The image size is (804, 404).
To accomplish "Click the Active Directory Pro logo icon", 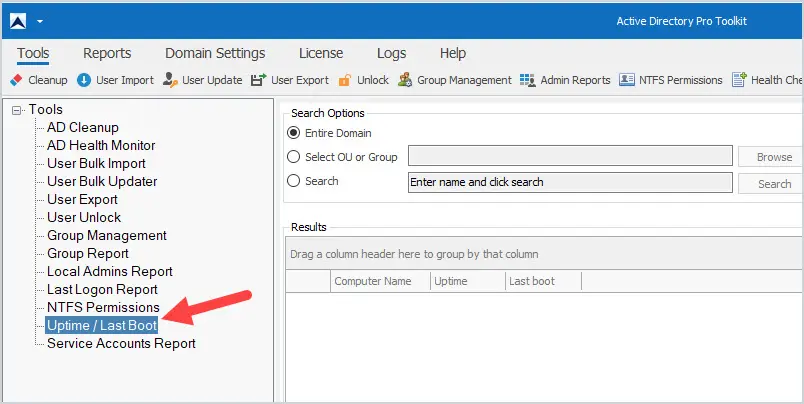I will (18, 22).
